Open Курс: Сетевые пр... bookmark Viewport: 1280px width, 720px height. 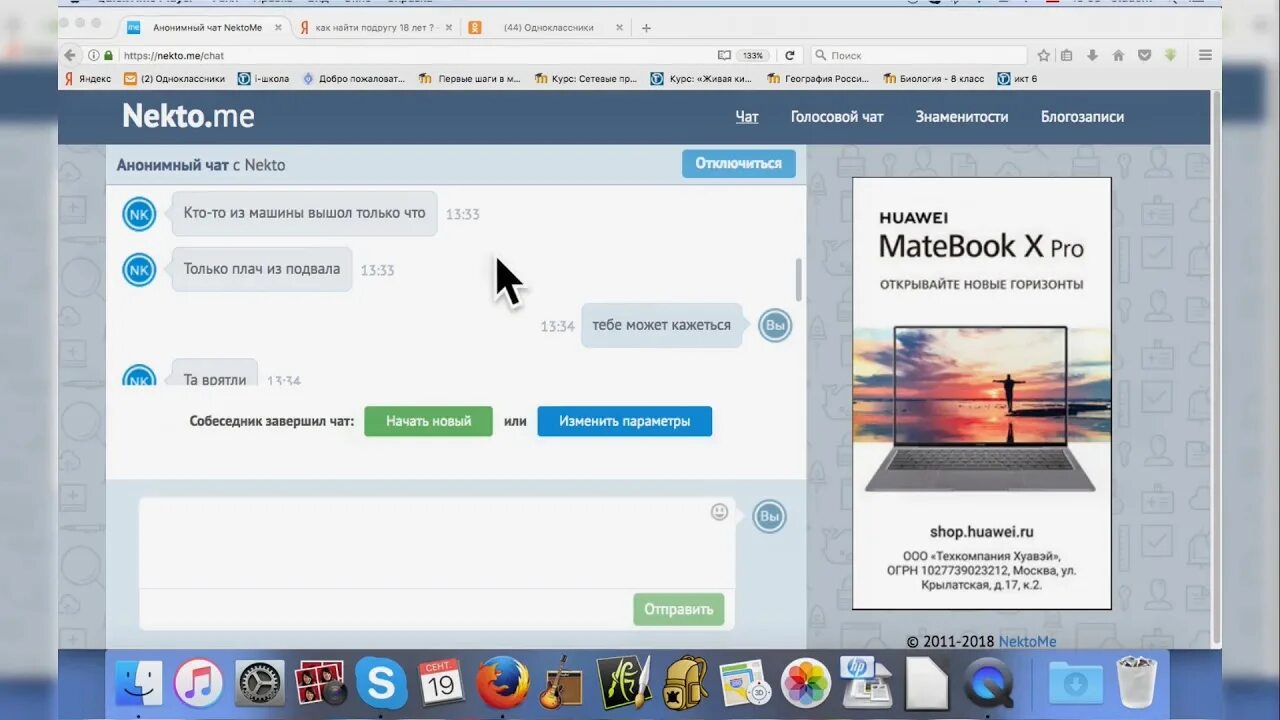click(585, 78)
